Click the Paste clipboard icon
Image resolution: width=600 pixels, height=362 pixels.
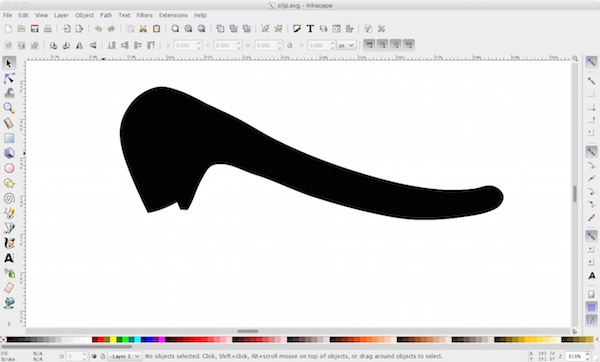[x=157, y=29]
